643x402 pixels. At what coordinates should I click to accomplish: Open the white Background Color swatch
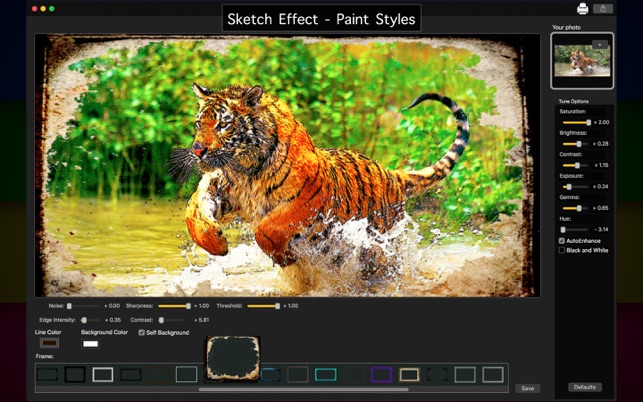coord(91,344)
